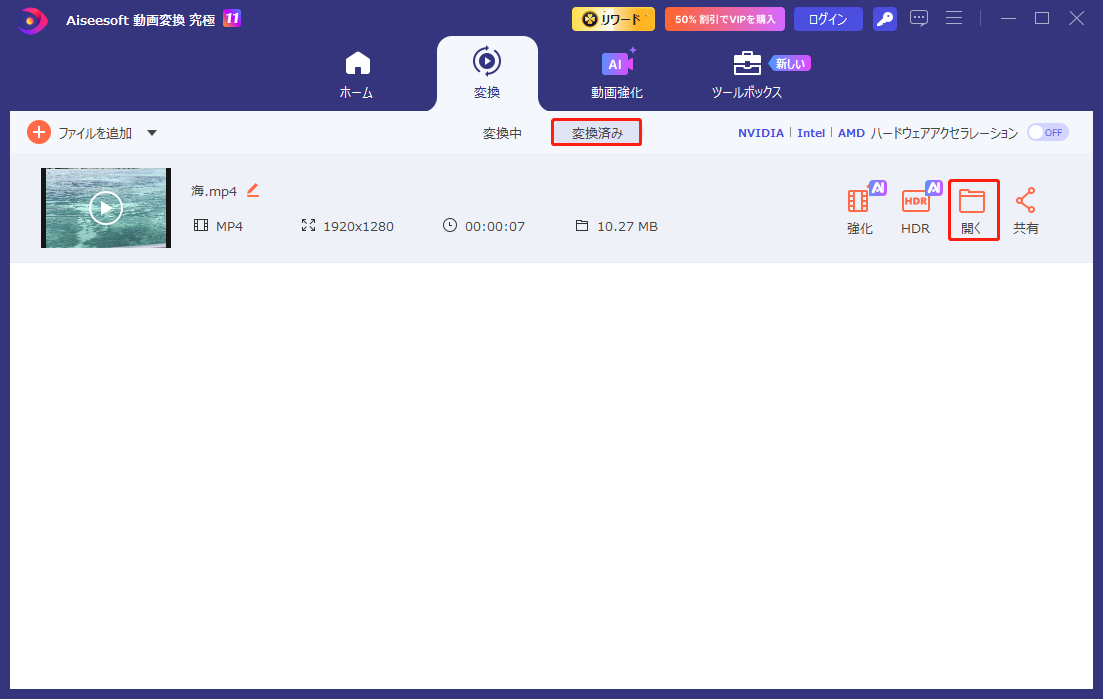Open the feedback chat icon in the title bar
Viewport: 1103px width, 699px height.
click(x=919, y=18)
